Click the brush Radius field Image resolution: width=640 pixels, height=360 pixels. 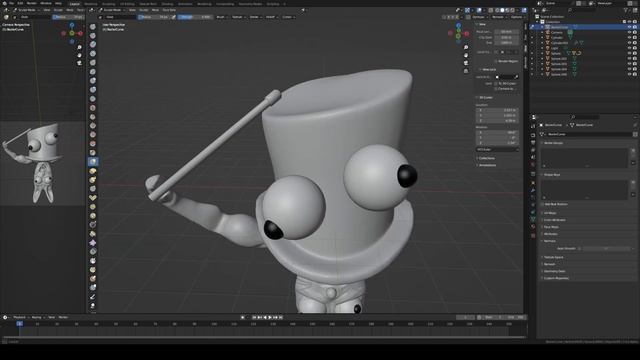pyautogui.click(x=153, y=17)
